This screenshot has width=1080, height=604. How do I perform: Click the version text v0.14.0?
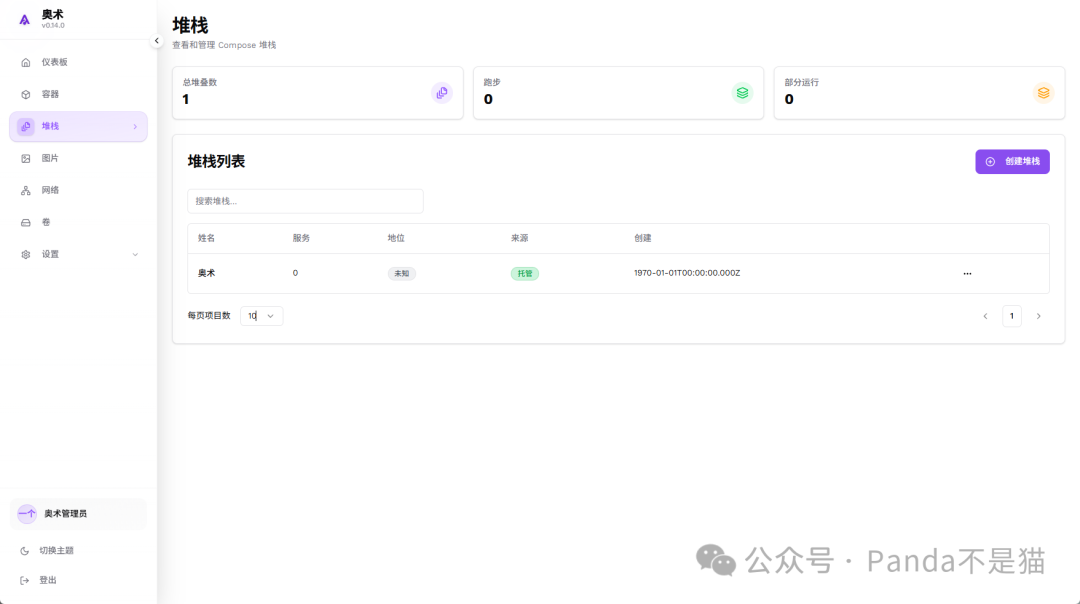pyautogui.click(x=53, y=26)
